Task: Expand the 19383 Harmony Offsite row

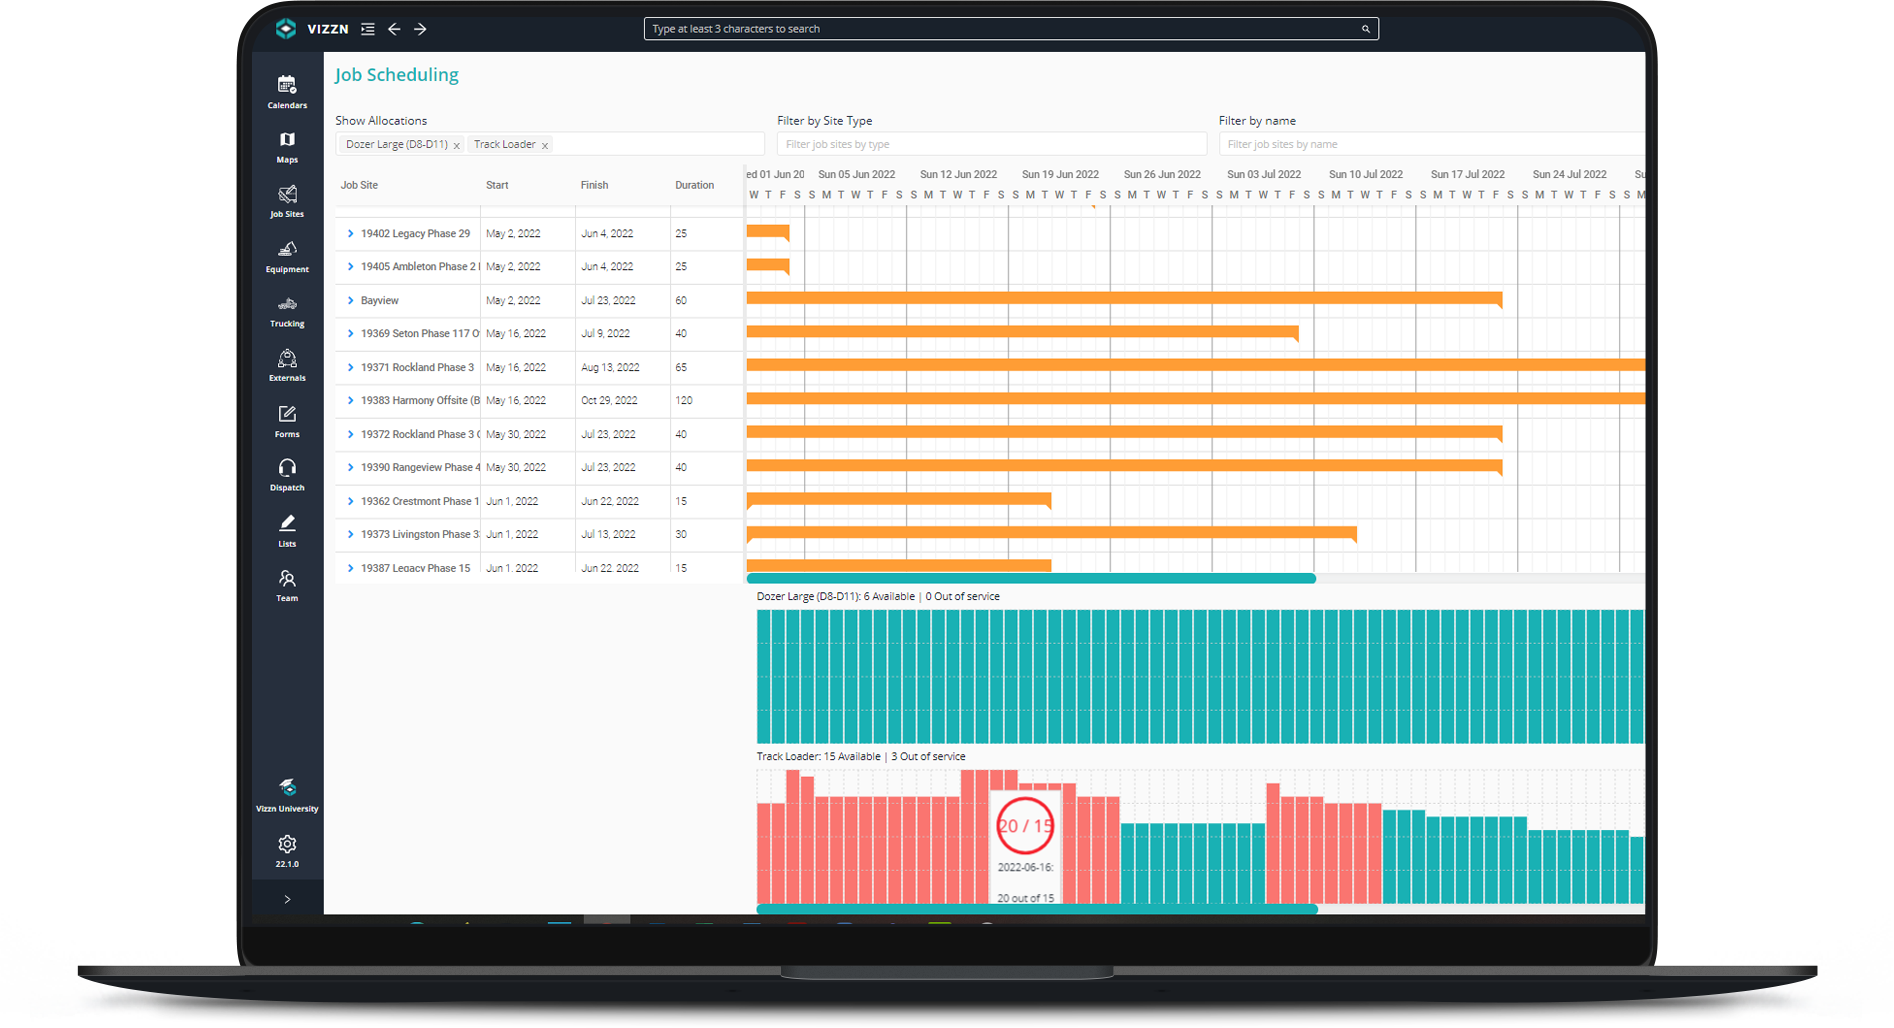Action: coord(350,400)
